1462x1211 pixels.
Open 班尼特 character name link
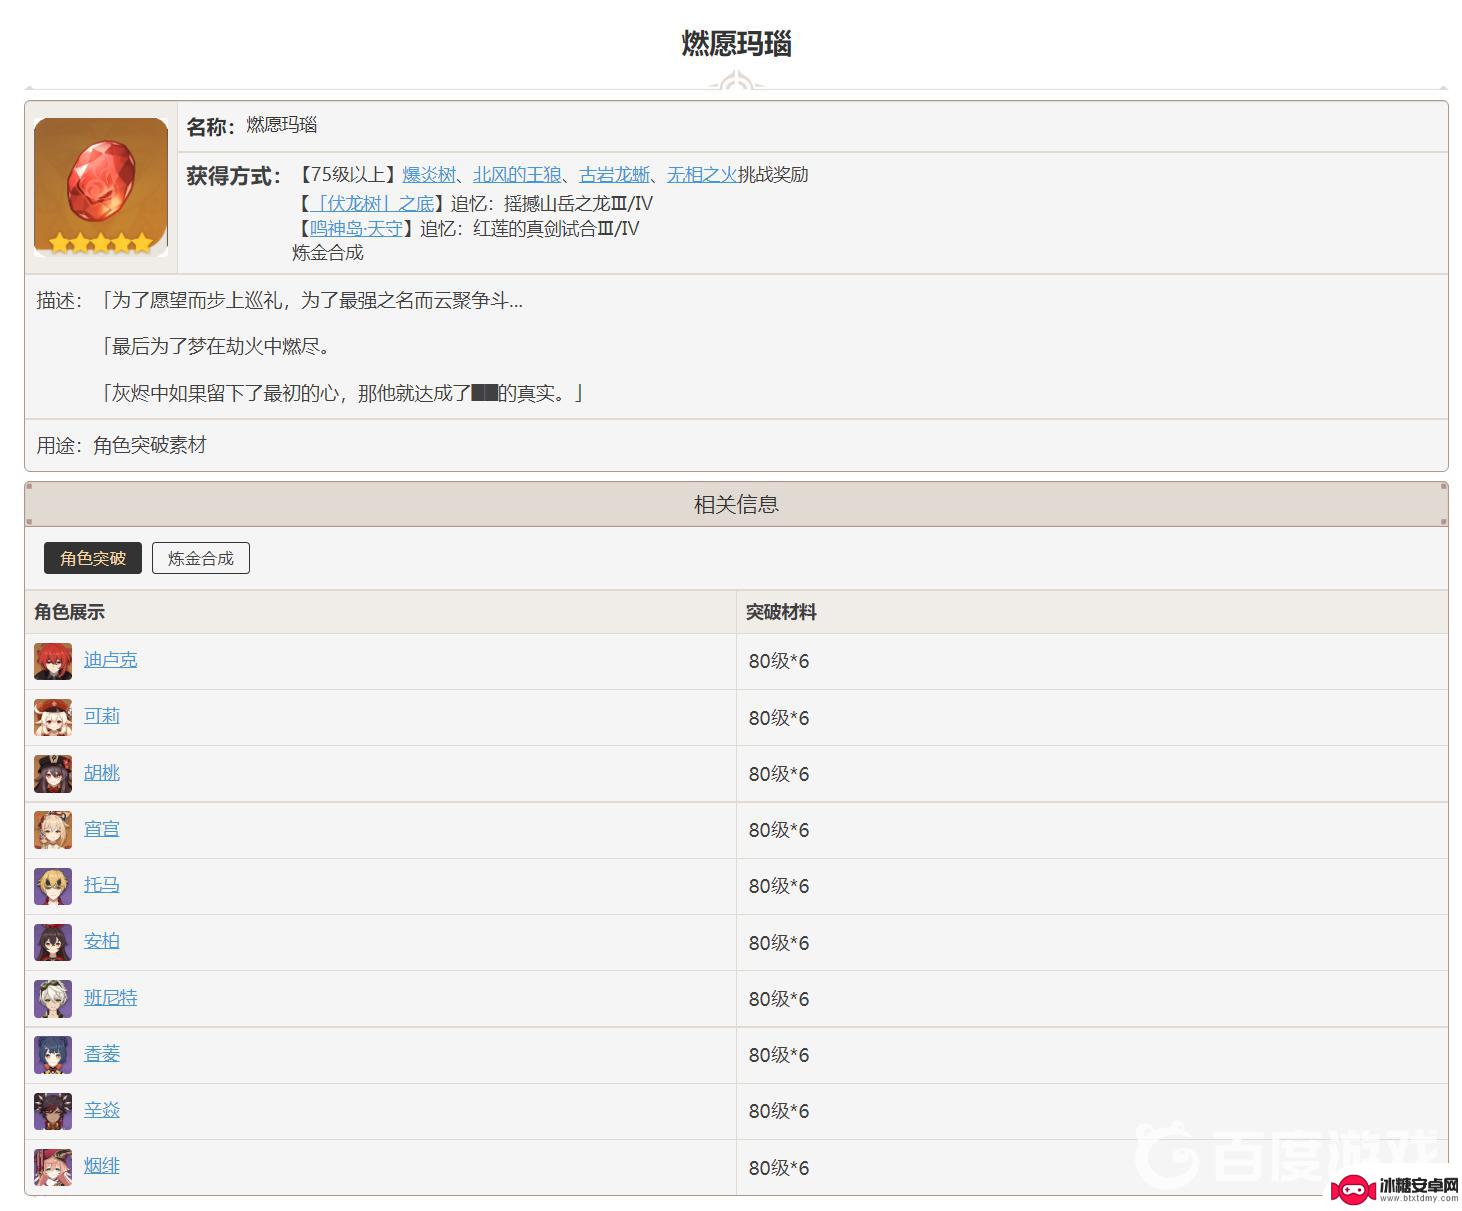pos(111,998)
